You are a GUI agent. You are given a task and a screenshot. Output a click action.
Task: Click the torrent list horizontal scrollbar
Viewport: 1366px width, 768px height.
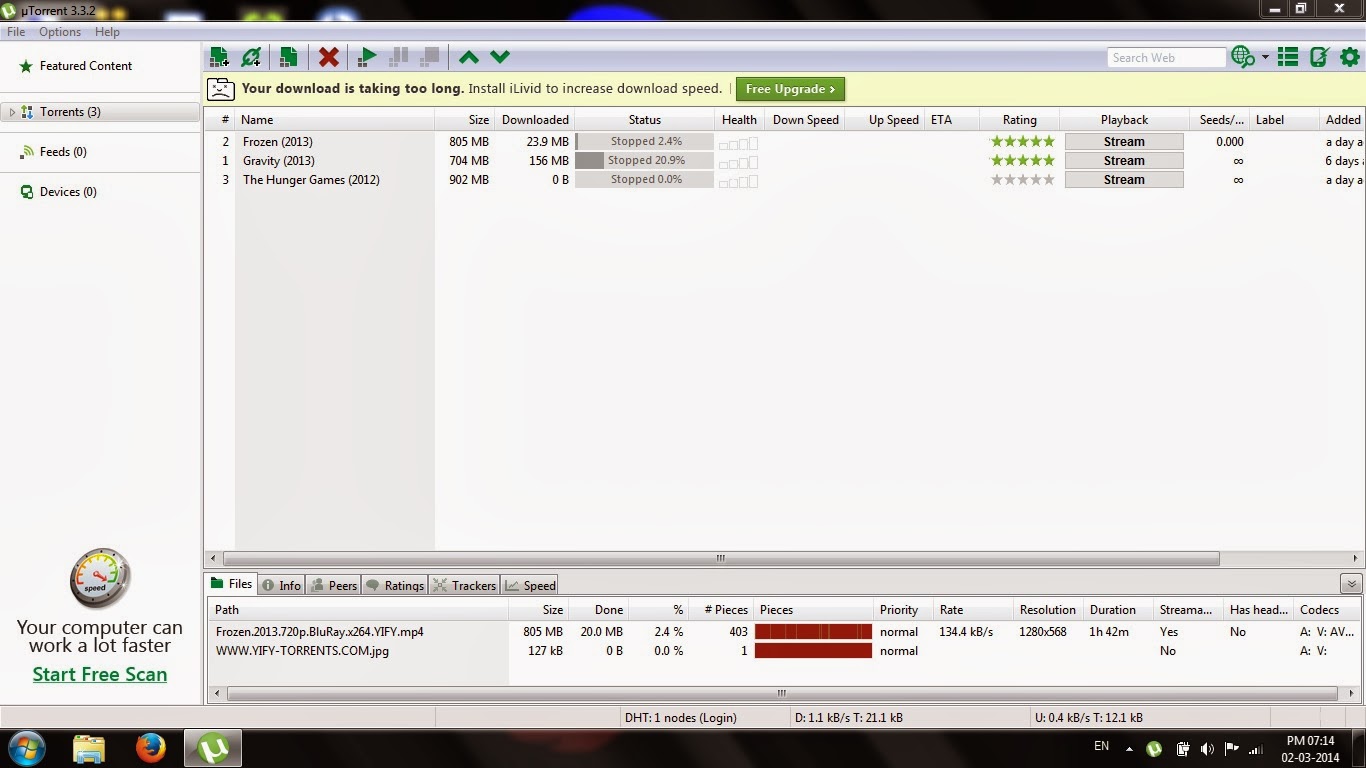pyautogui.click(x=721, y=559)
